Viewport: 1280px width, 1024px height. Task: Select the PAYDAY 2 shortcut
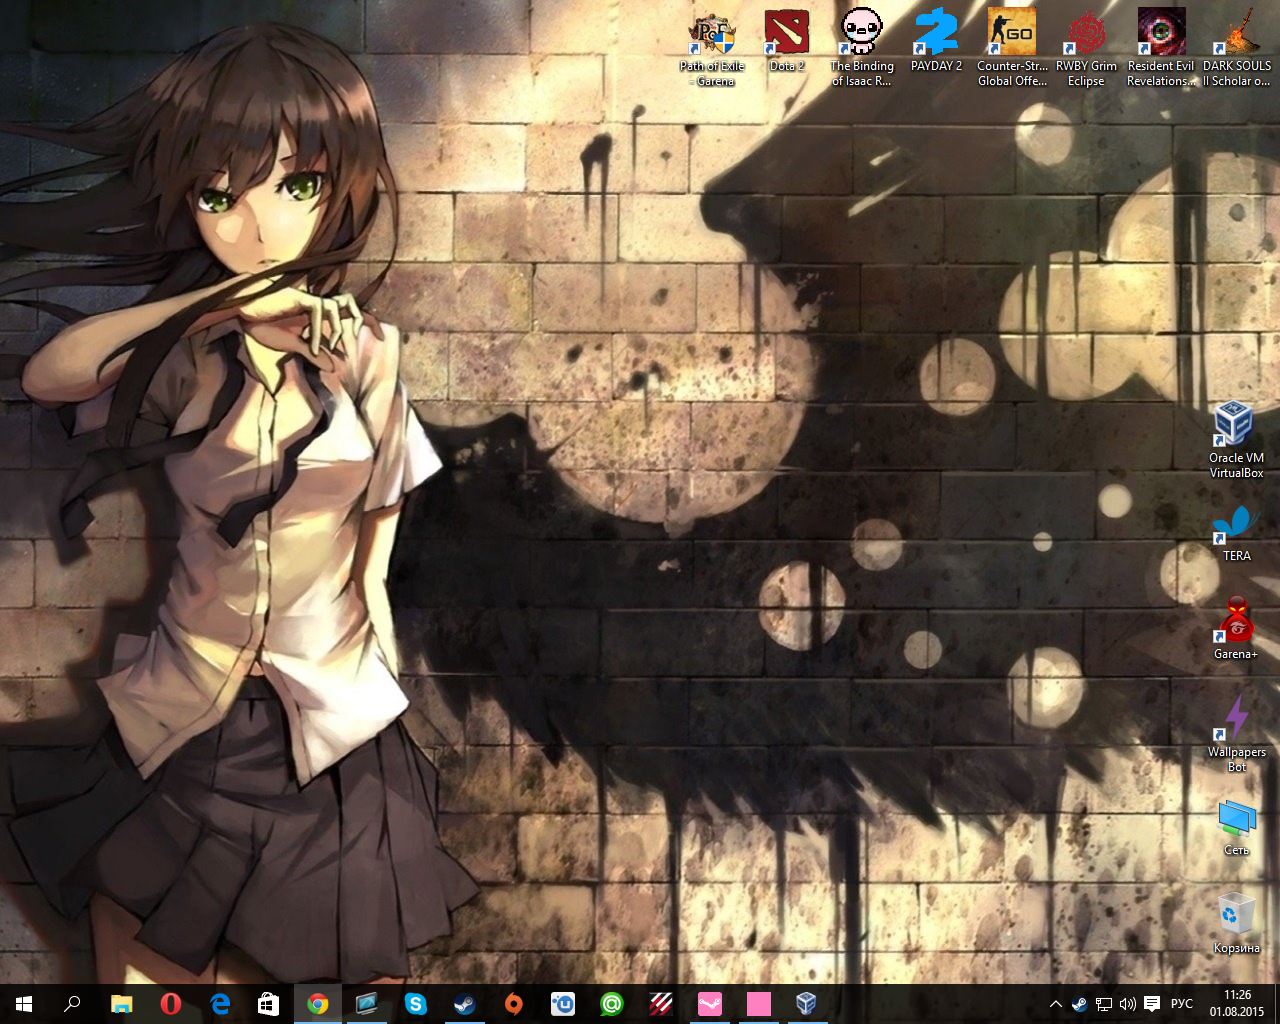click(936, 42)
